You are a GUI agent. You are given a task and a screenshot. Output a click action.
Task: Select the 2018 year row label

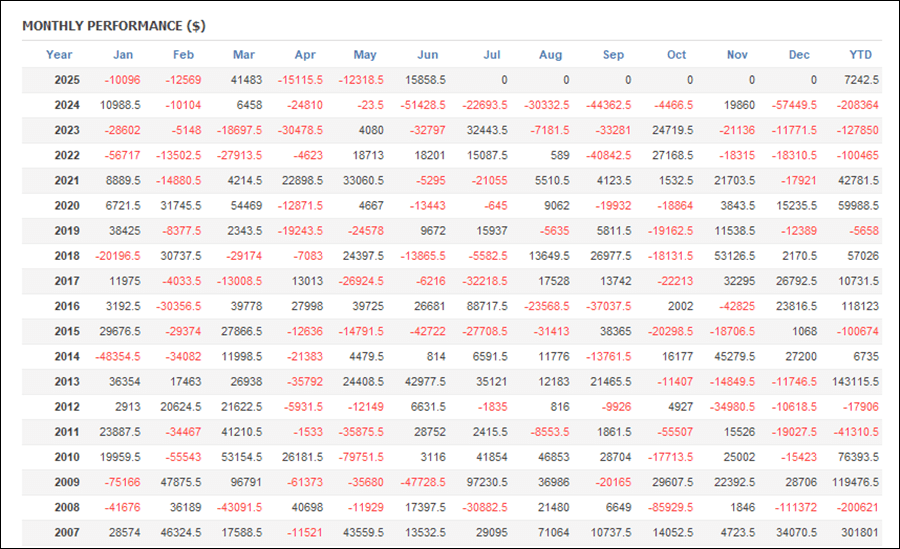pos(67,256)
